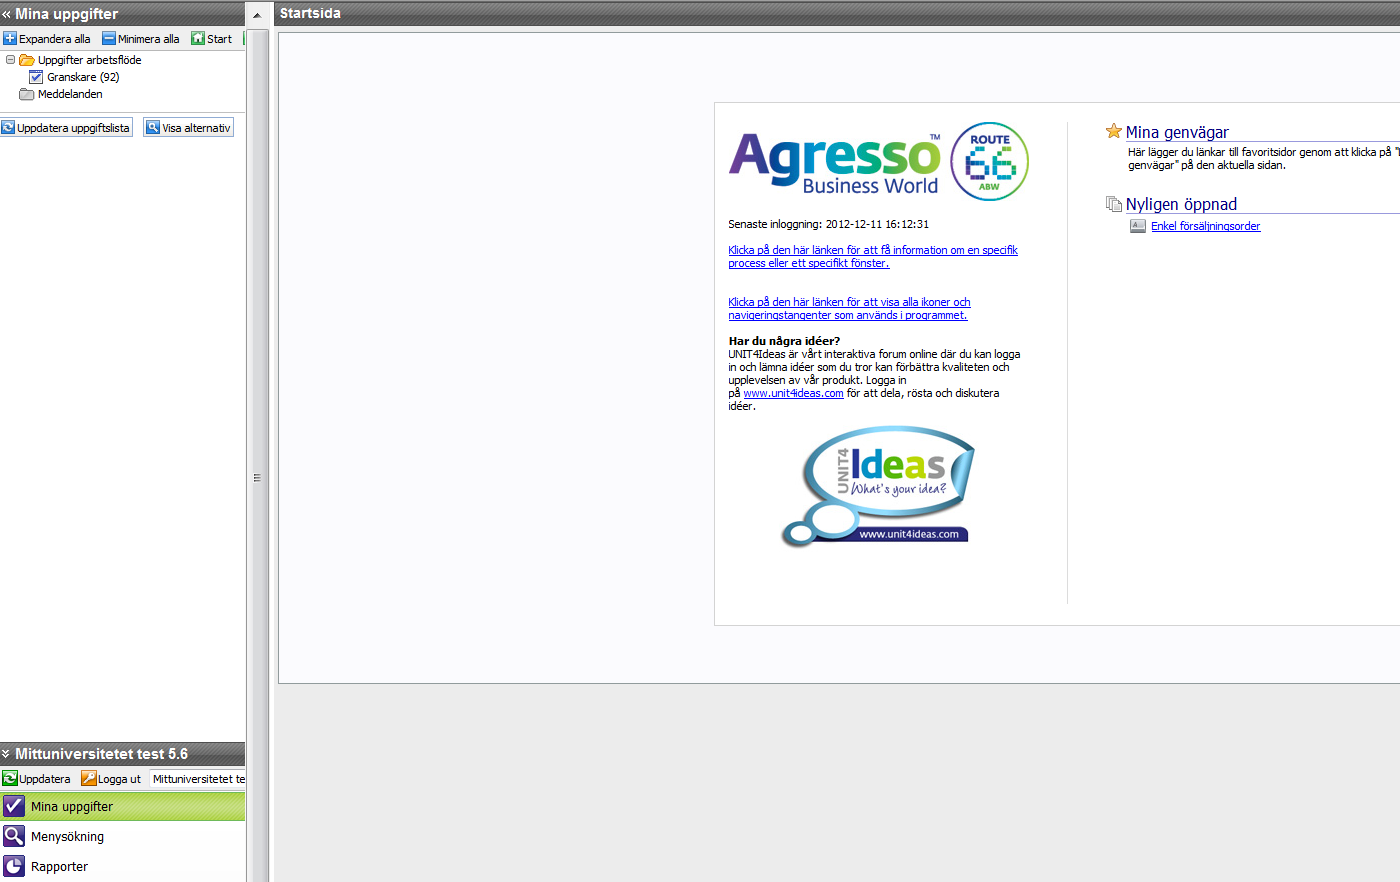Click the Expandera alla button
1400x882 pixels.
[x=47, y=39]
